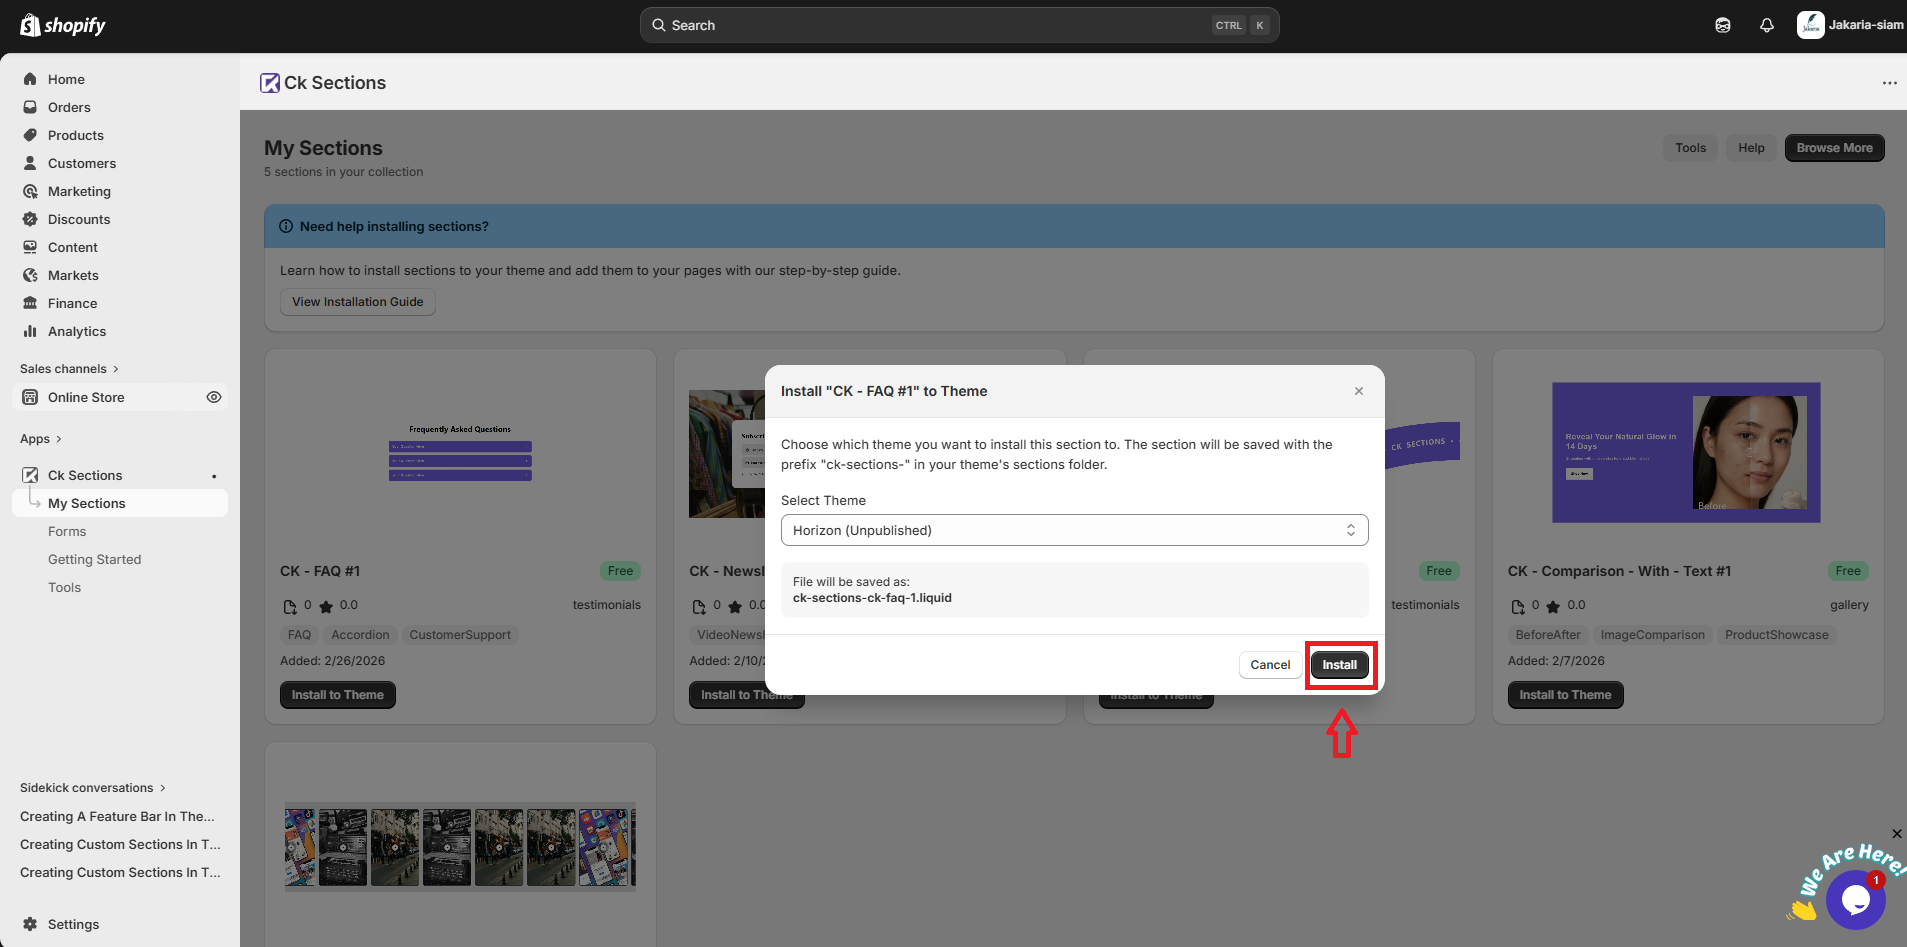
Task: Click the Analytics bar chart icon
Action: coord(30,331)
